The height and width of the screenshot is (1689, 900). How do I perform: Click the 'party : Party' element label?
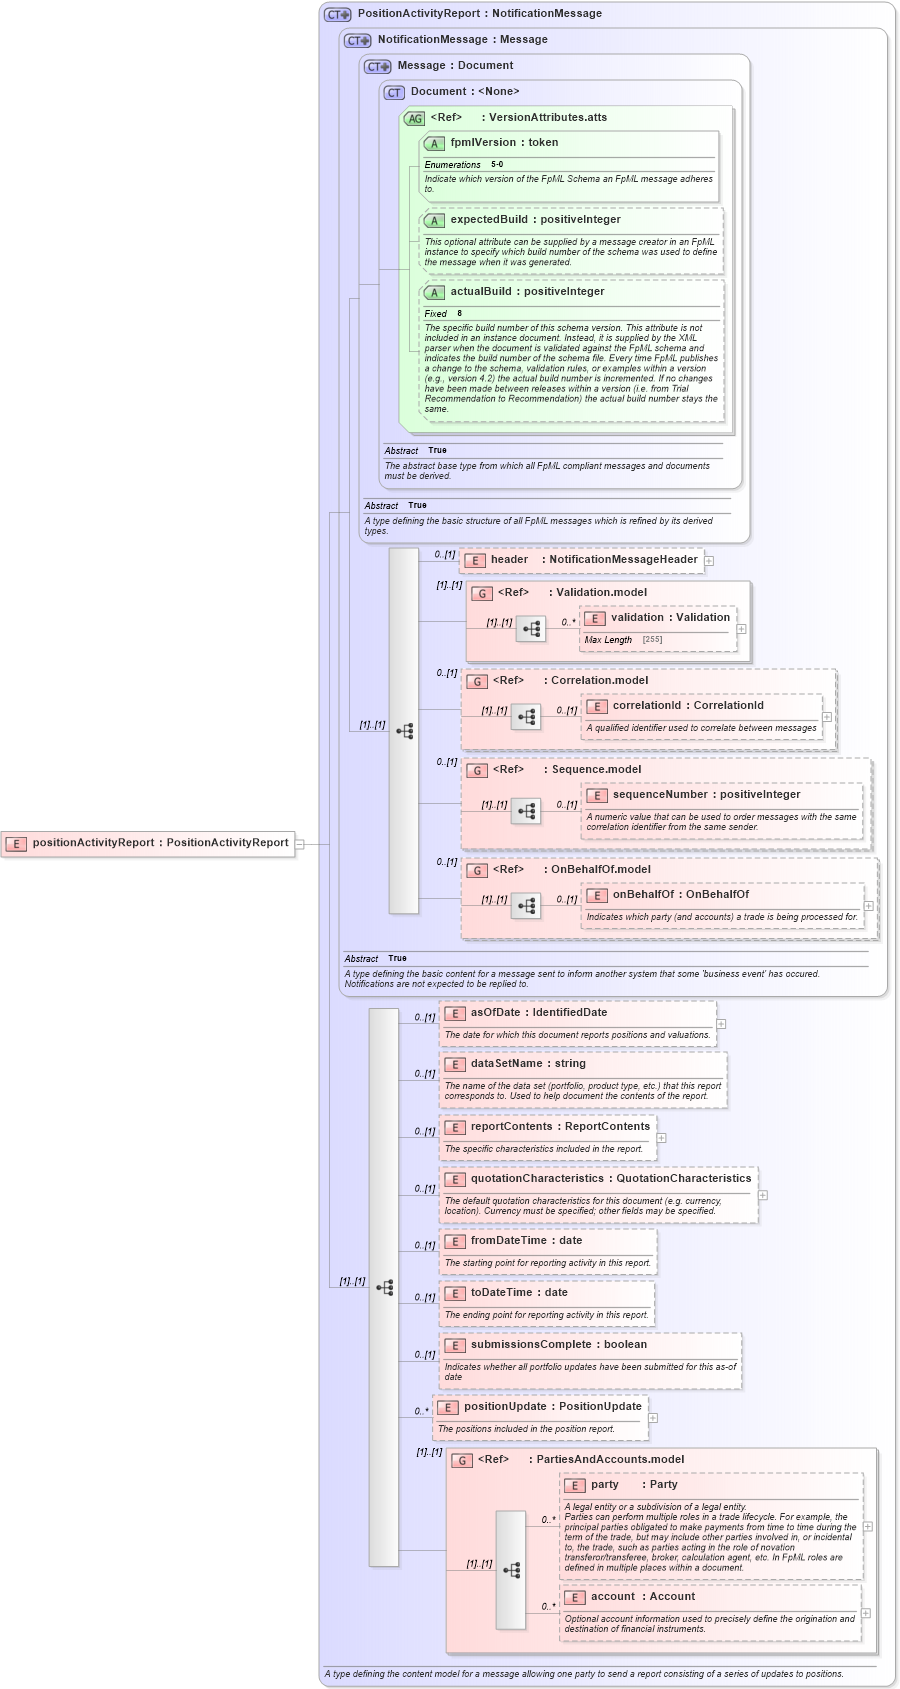[x=634, y=1485]
